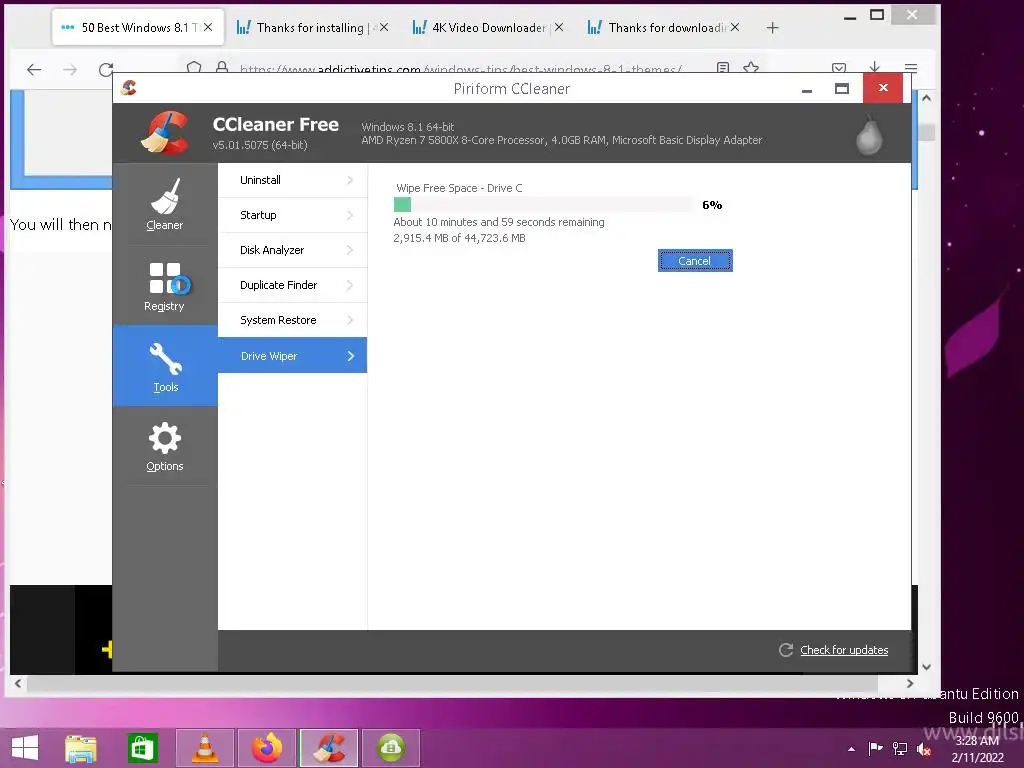Open the Startup tool

tap(293, 215)
